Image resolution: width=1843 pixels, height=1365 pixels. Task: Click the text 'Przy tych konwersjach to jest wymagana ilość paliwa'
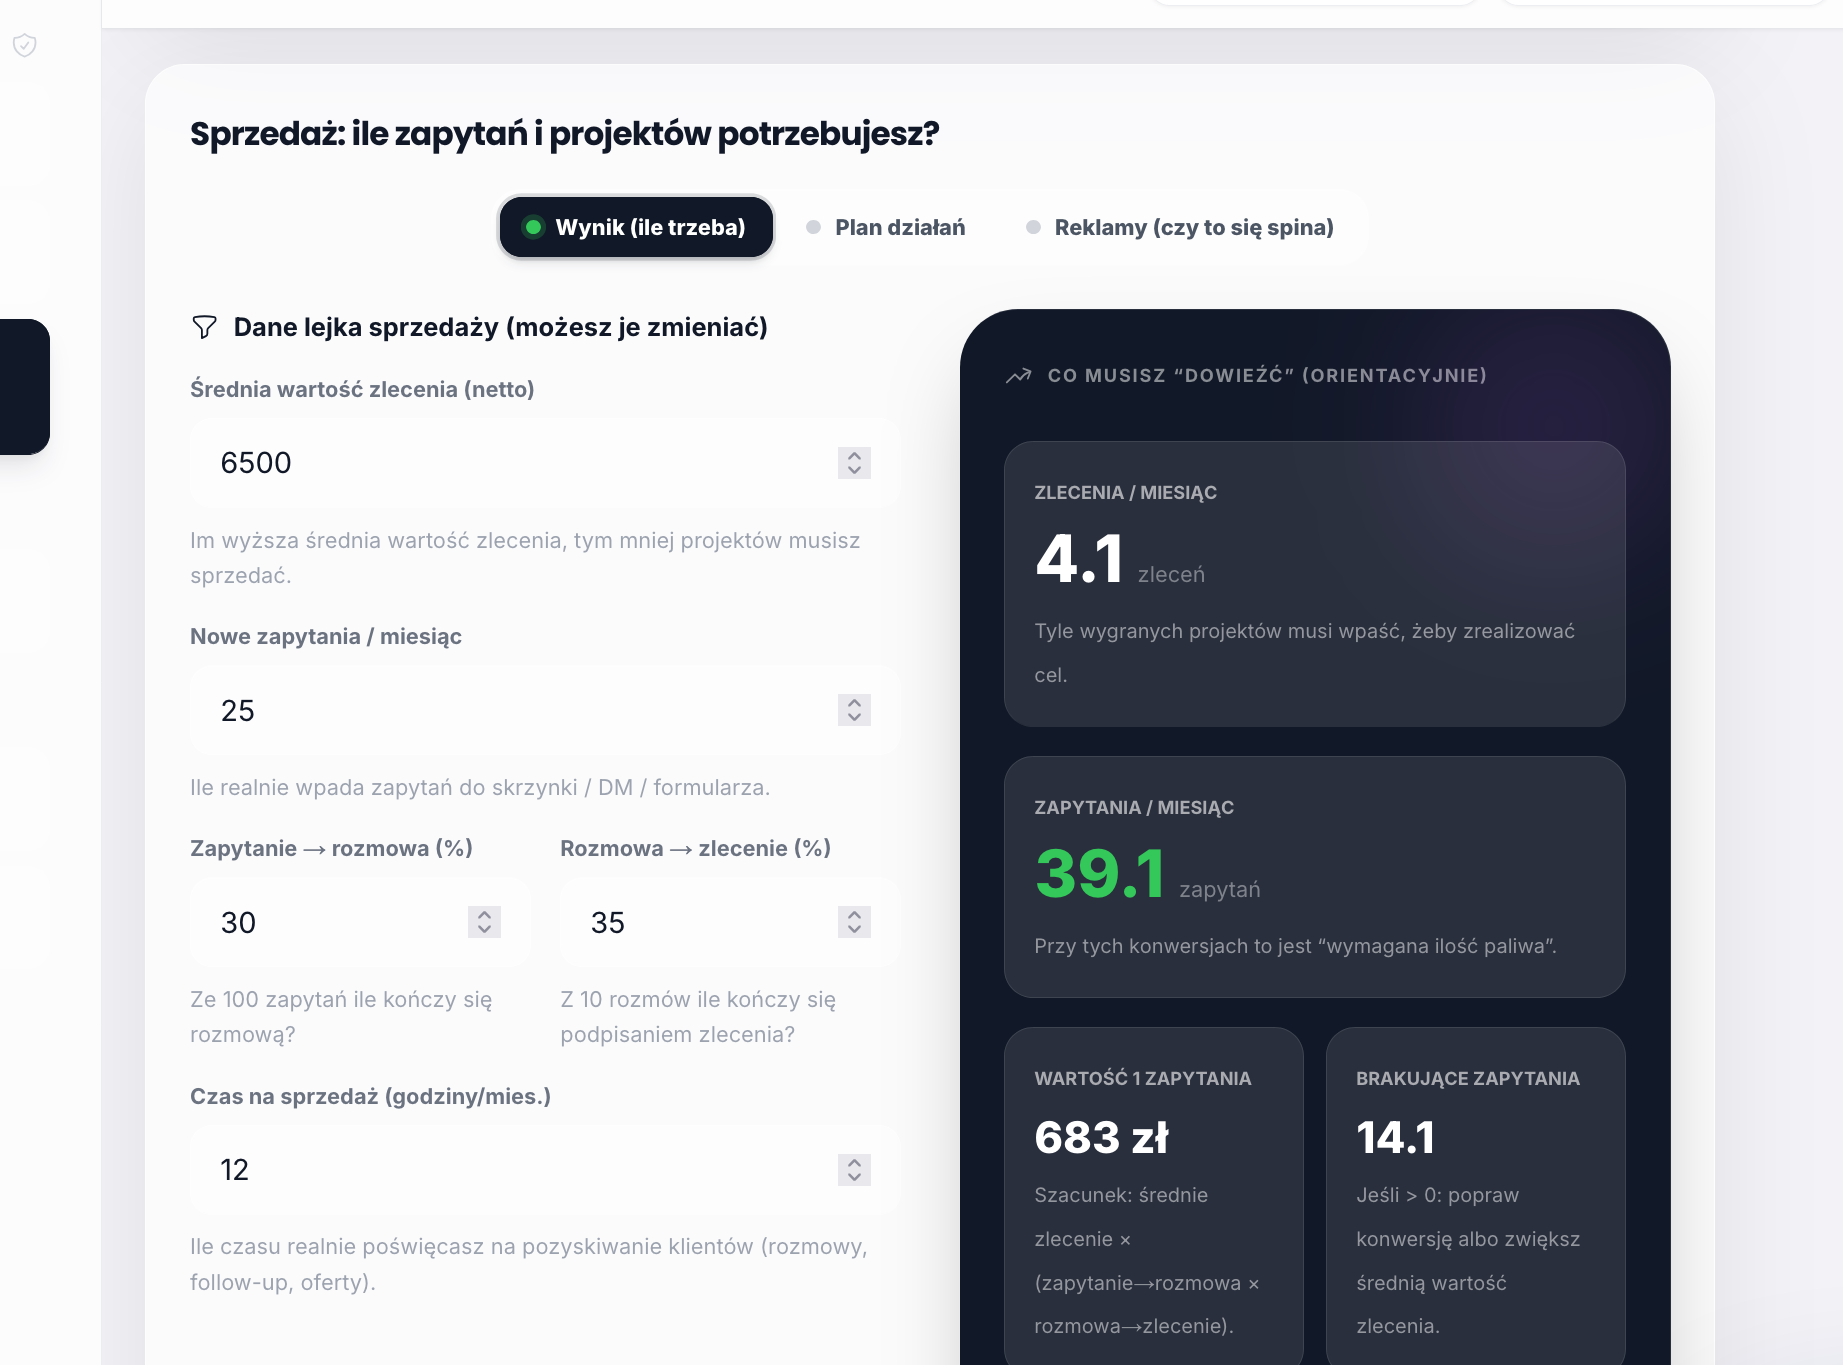[x=1295, y=946]
